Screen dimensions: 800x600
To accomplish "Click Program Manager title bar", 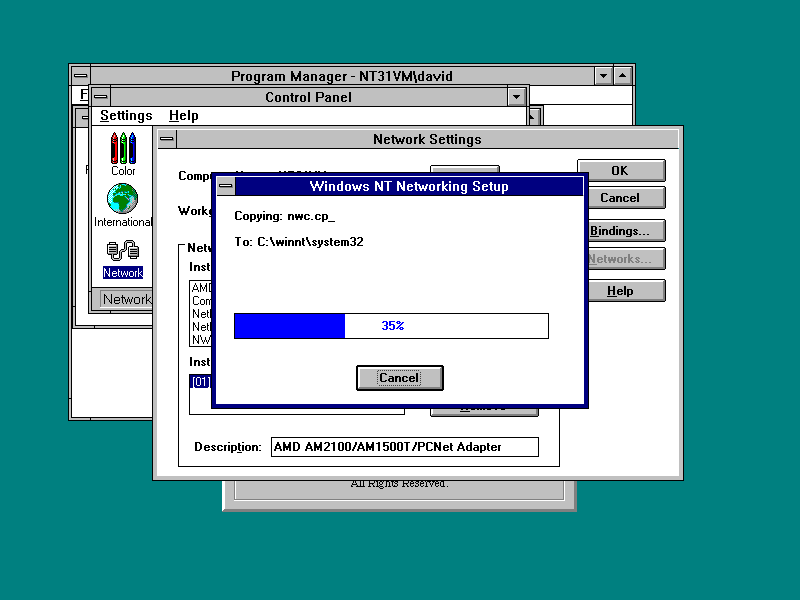I will 341,76.
